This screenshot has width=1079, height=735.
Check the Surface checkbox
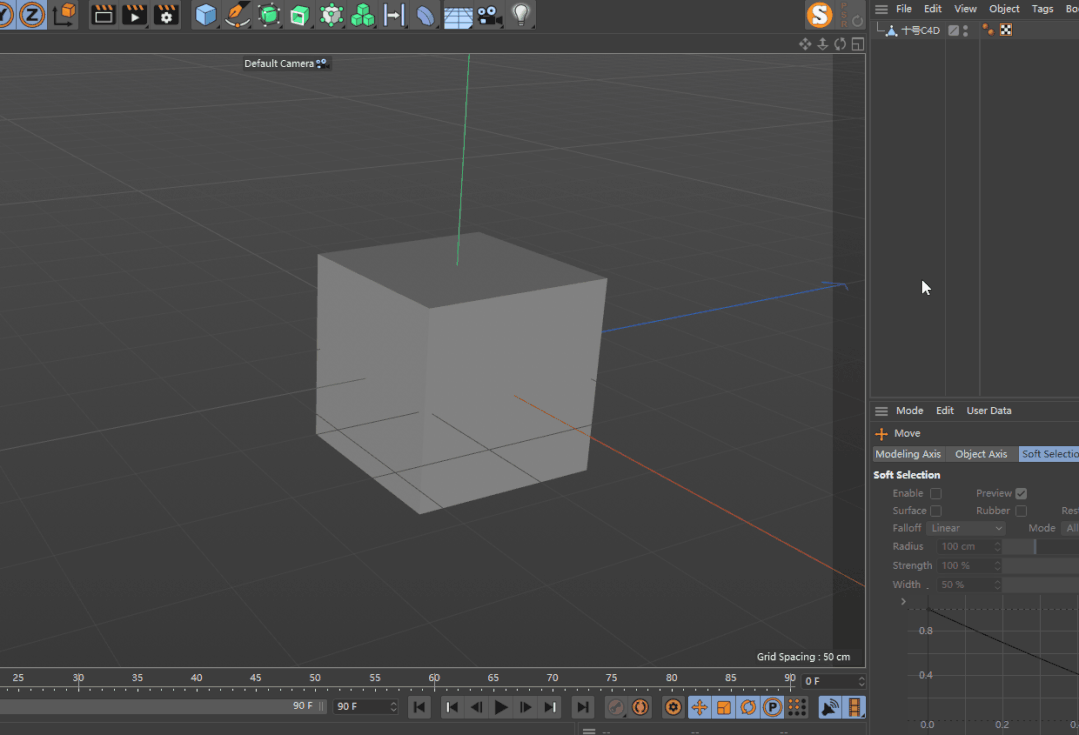tap(936, 511)
